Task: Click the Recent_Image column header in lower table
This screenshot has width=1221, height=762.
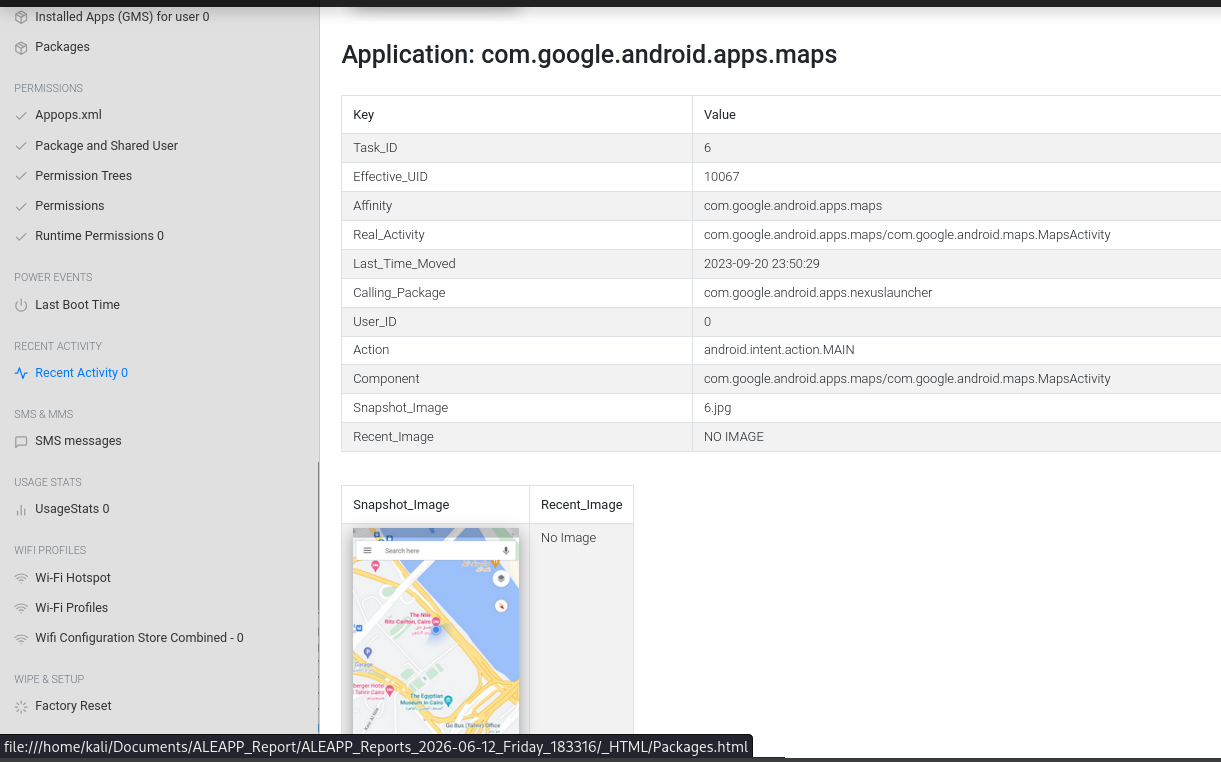Action: point(581,505)
